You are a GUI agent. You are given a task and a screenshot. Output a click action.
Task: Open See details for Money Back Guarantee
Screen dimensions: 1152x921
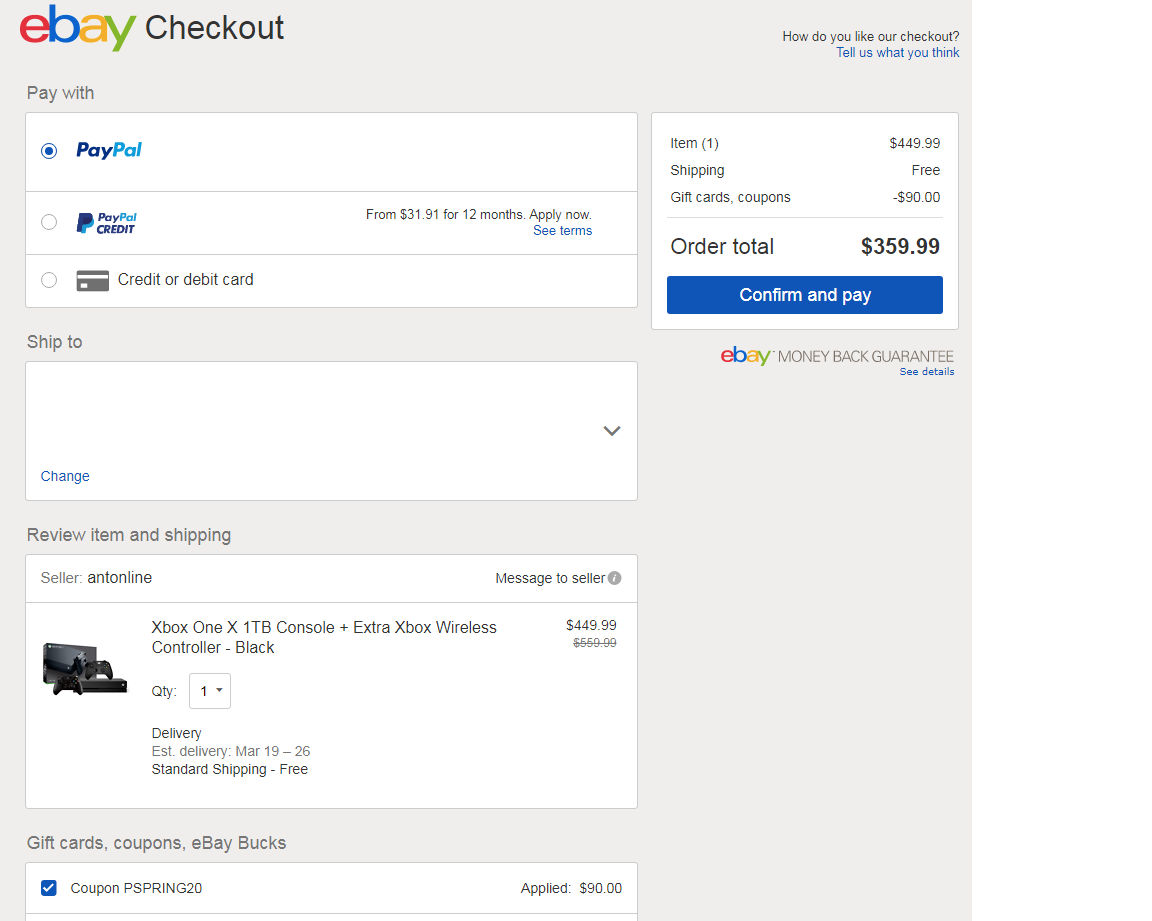(x=926, y=371)
